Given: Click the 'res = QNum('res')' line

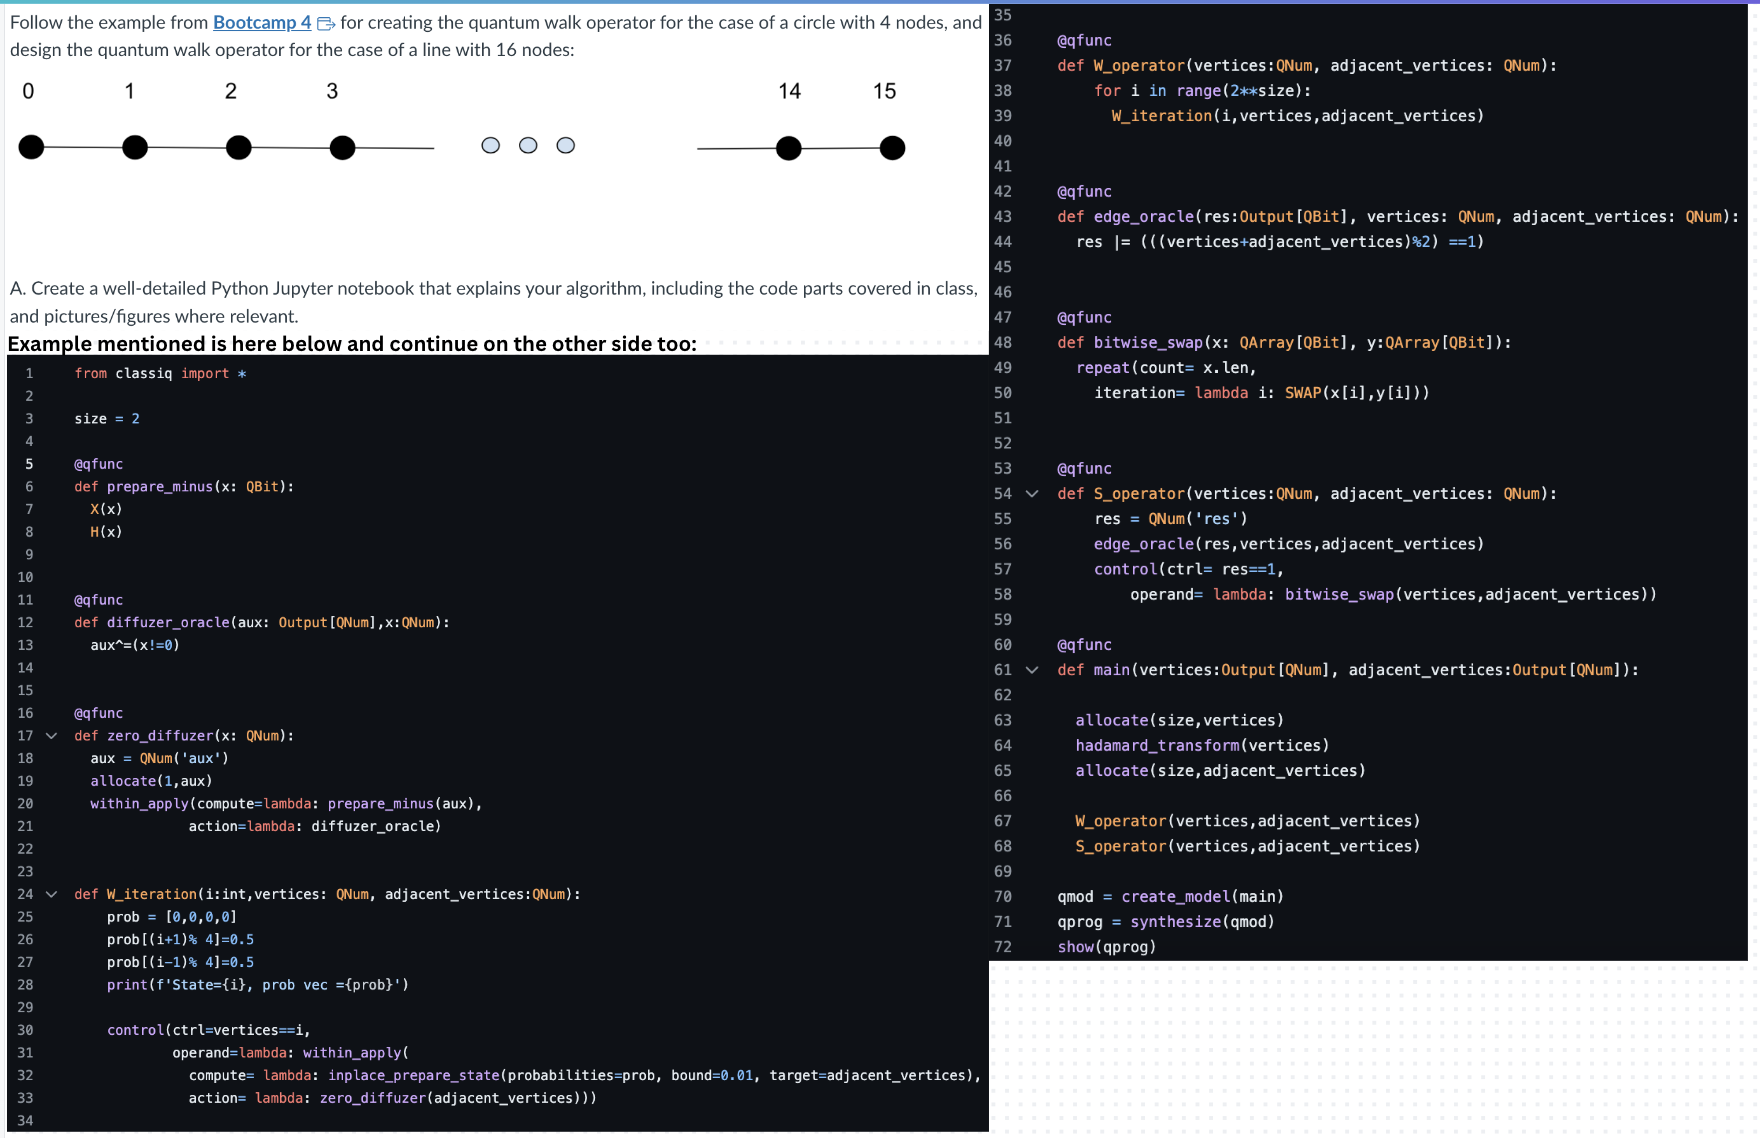Looking at the screenshot, I should pos(1171,519).
